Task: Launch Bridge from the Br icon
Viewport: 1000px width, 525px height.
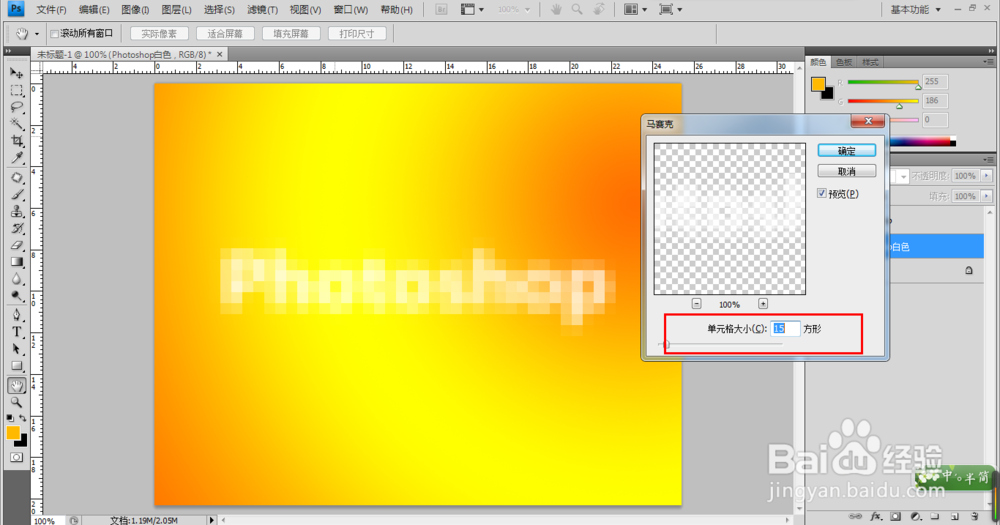Action: (x=441, y=10)
